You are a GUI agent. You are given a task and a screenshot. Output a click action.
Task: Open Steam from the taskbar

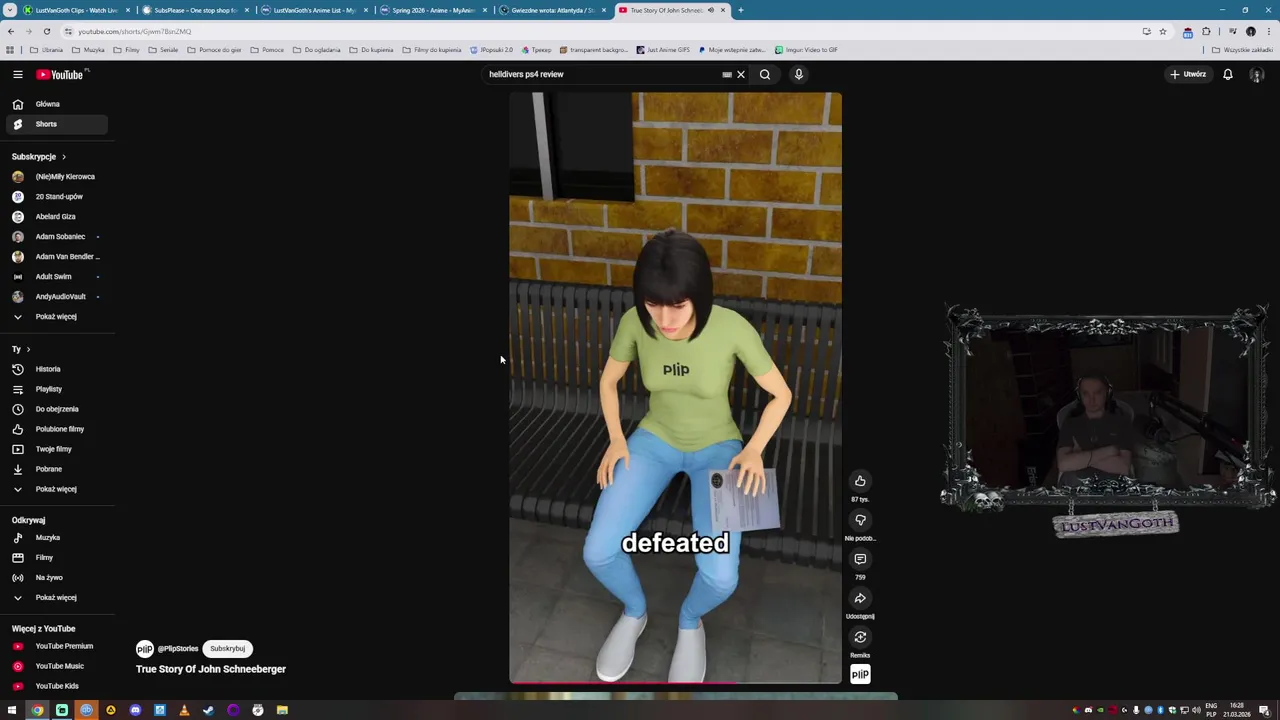click(x=208, y=710)
